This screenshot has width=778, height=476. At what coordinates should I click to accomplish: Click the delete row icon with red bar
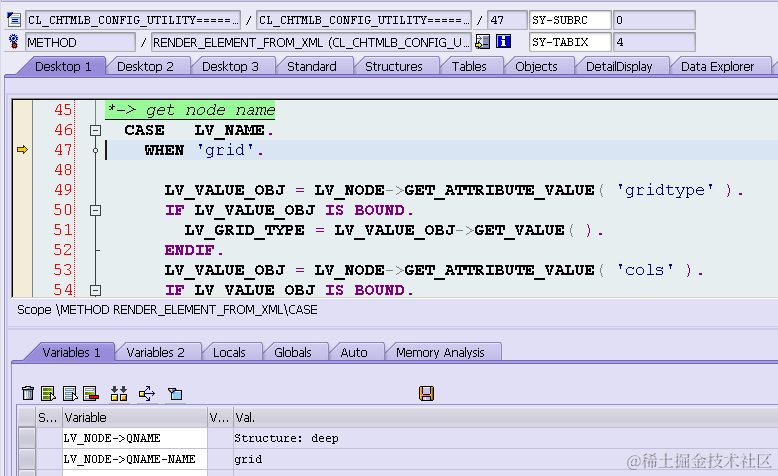pyautogui.click(x=91, y=394)
